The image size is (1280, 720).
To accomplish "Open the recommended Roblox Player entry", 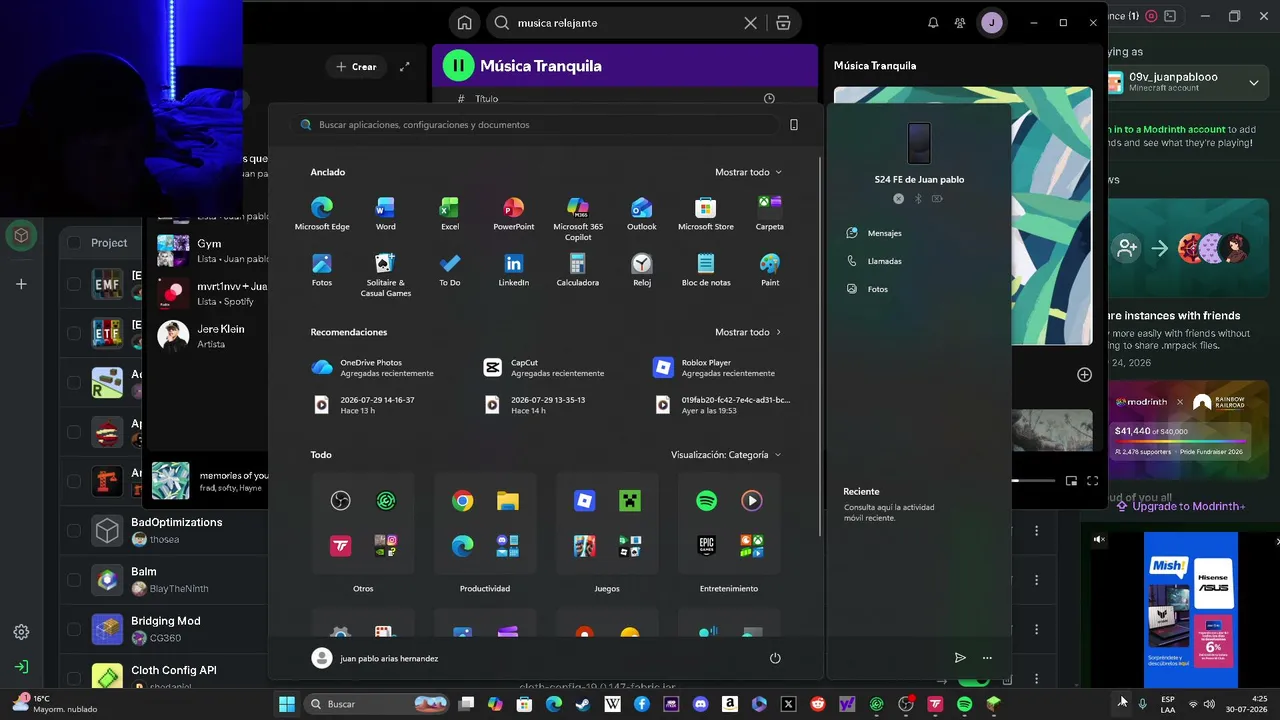I will 714,368.
